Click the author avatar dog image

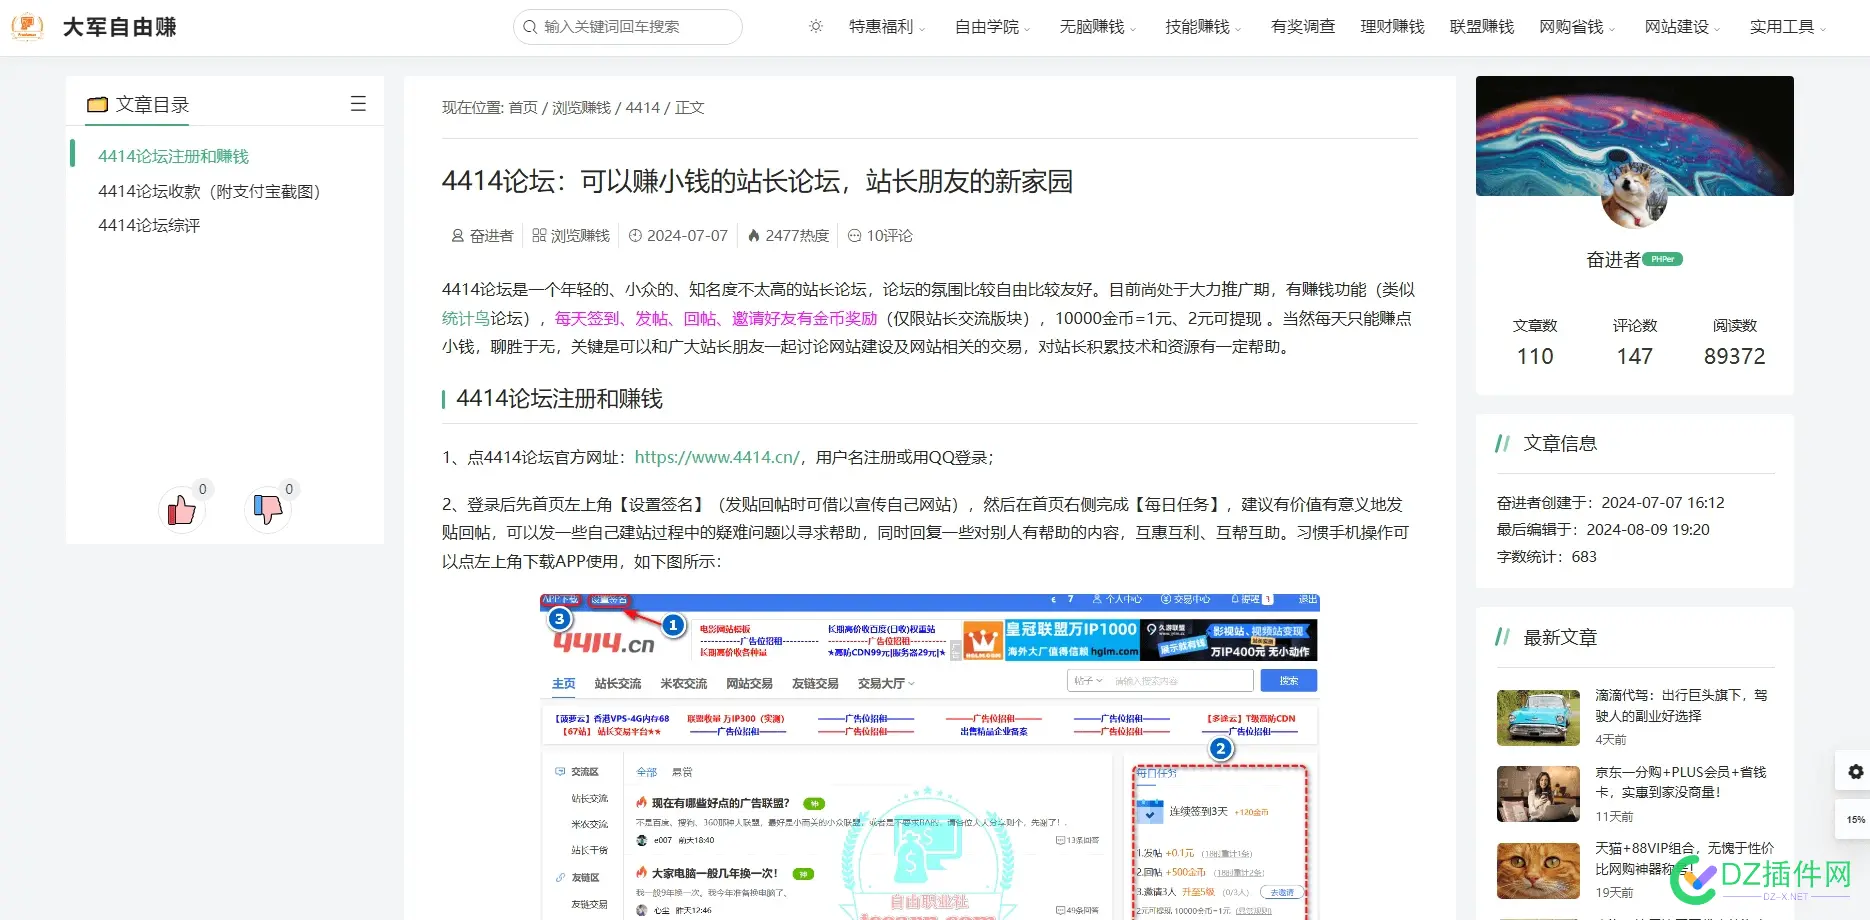pyautogui.click(x=1634, y=196)
